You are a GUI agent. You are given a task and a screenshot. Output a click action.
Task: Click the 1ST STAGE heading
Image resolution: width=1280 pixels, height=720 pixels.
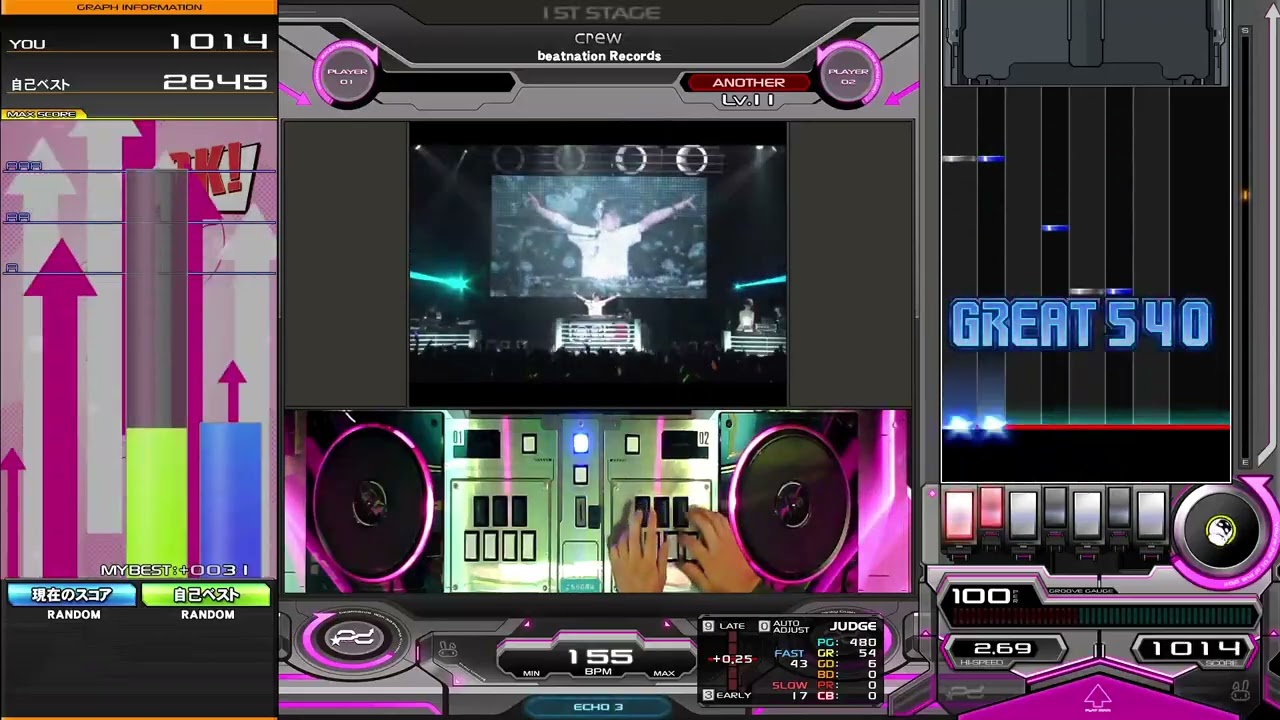pos(601,13)
